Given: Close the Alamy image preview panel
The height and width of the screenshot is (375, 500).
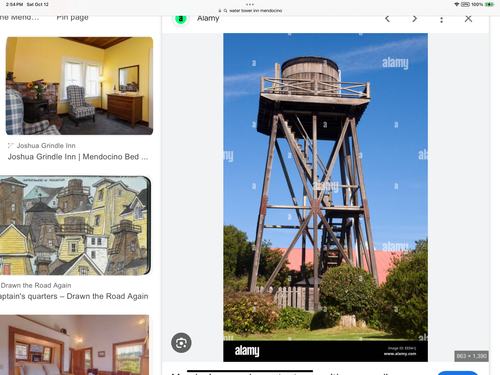Looking at the screenshot, I should 468,19.
